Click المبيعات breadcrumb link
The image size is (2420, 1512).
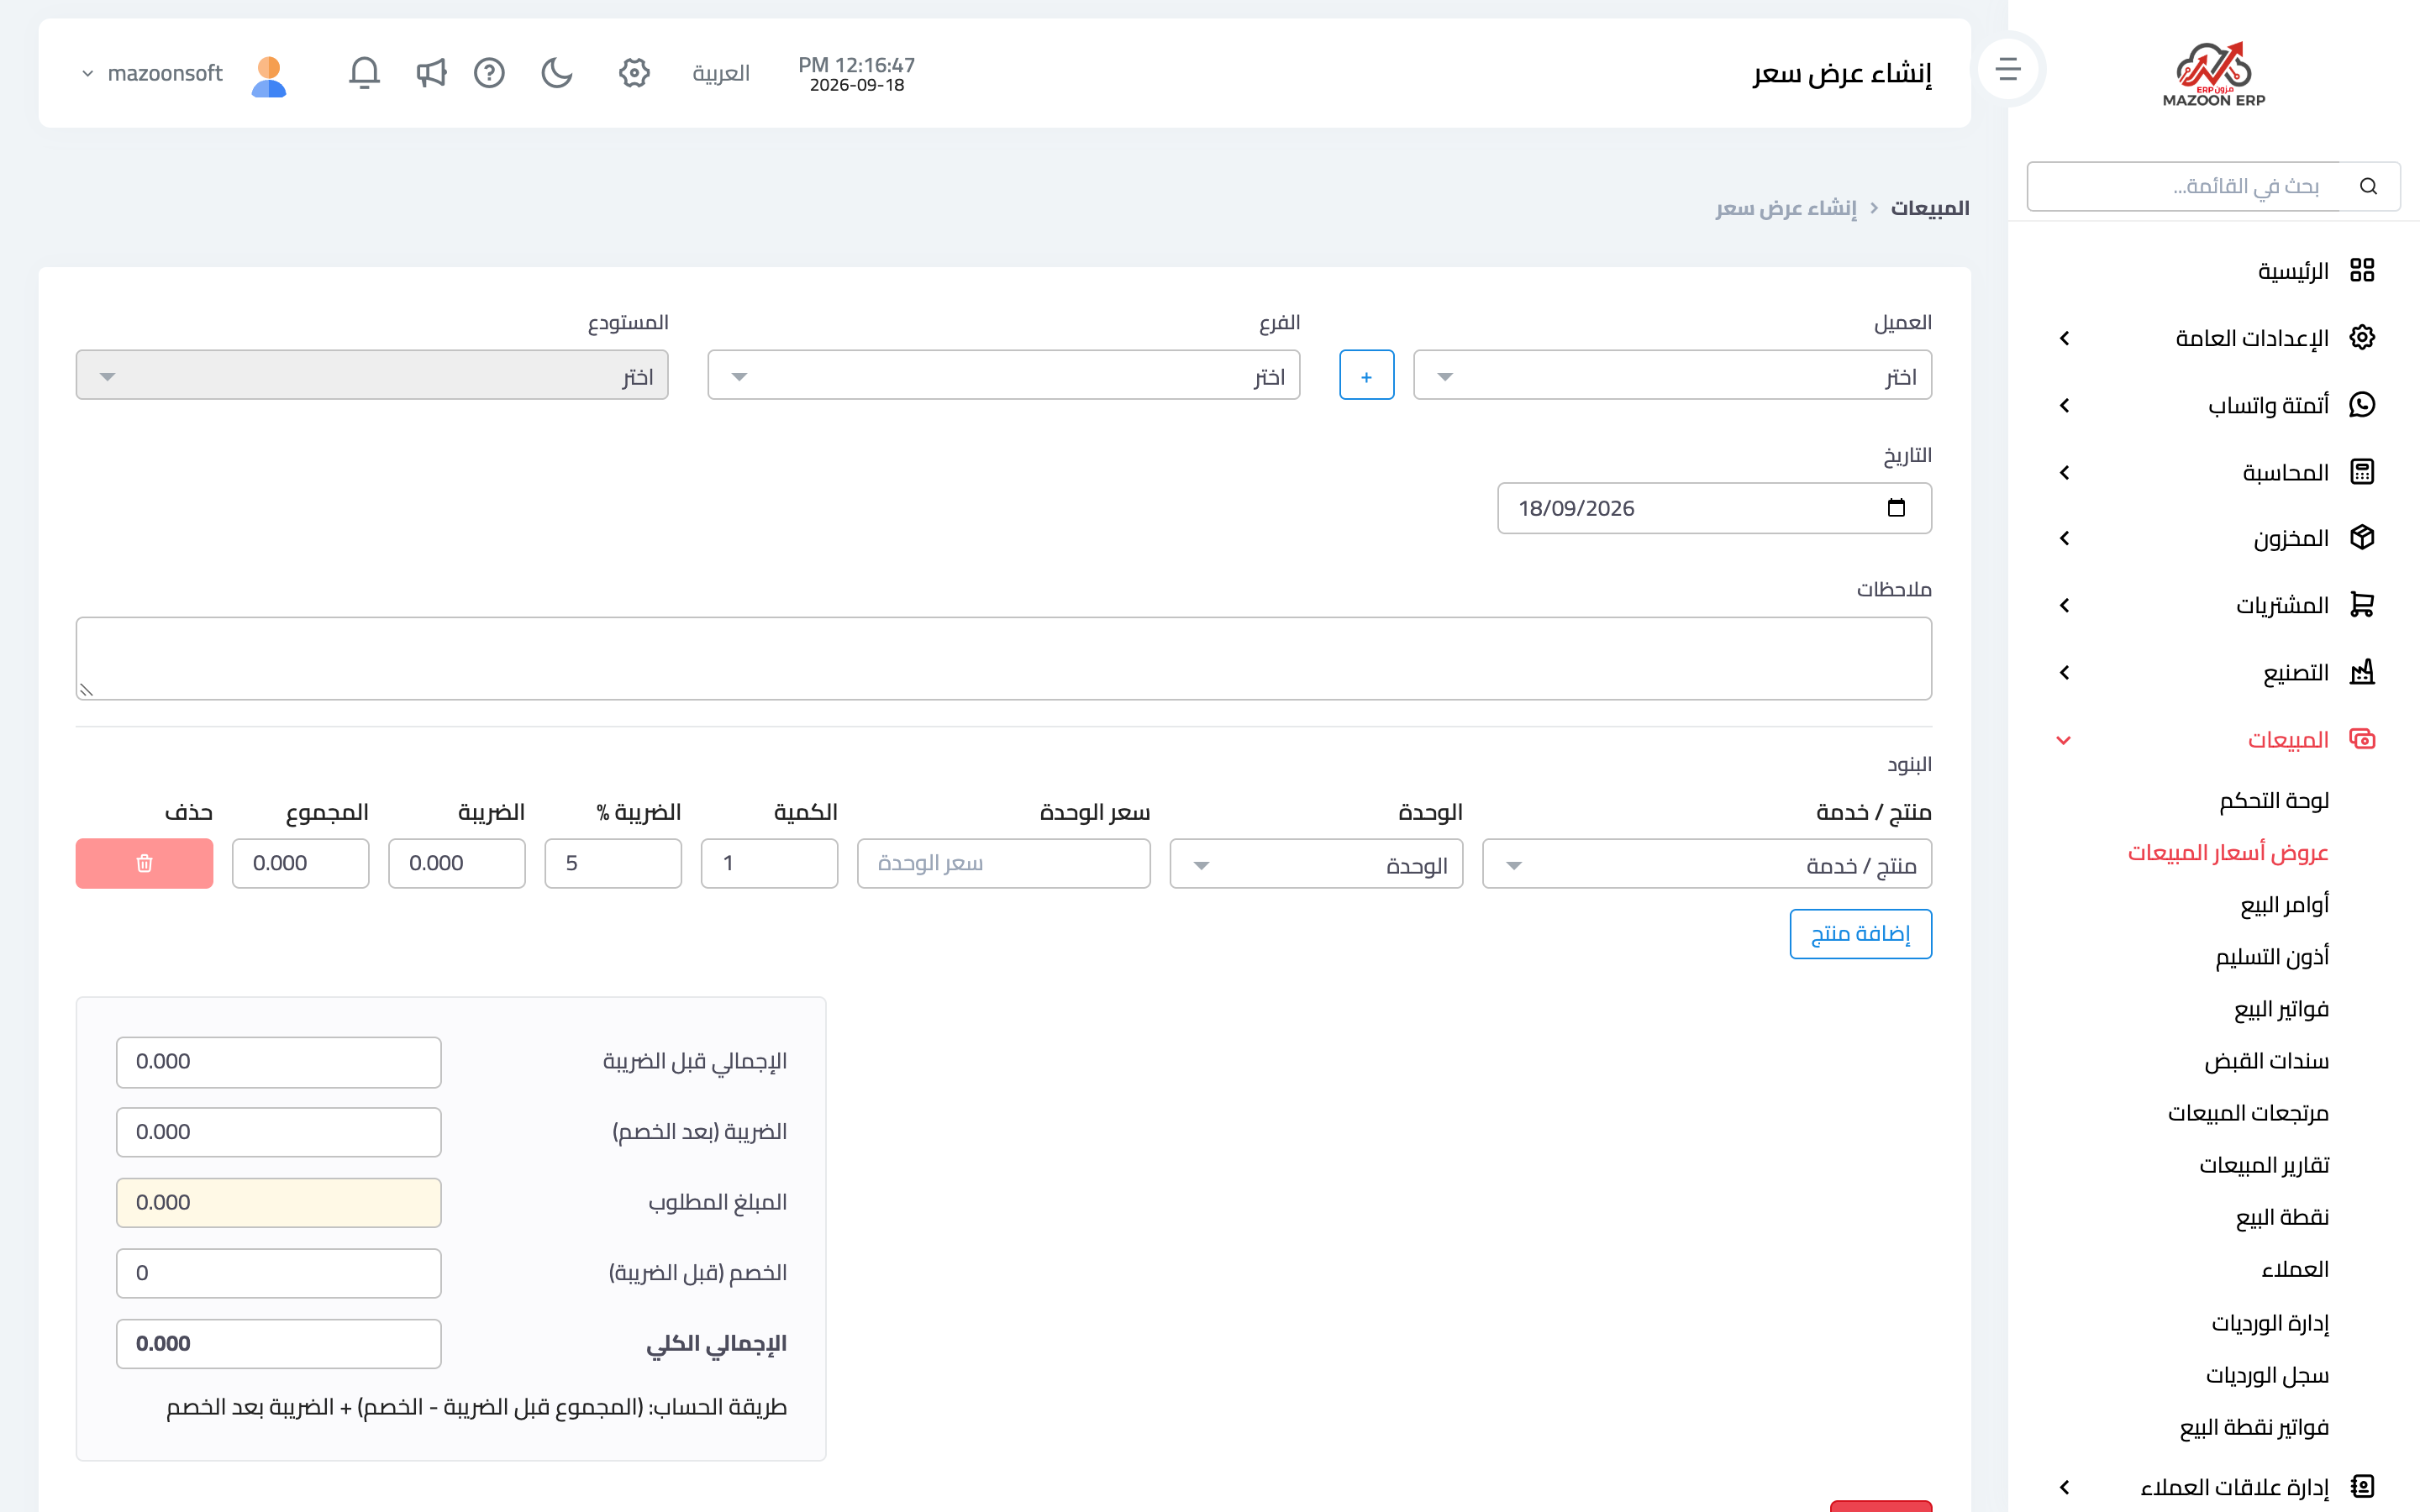point(1929,208)
